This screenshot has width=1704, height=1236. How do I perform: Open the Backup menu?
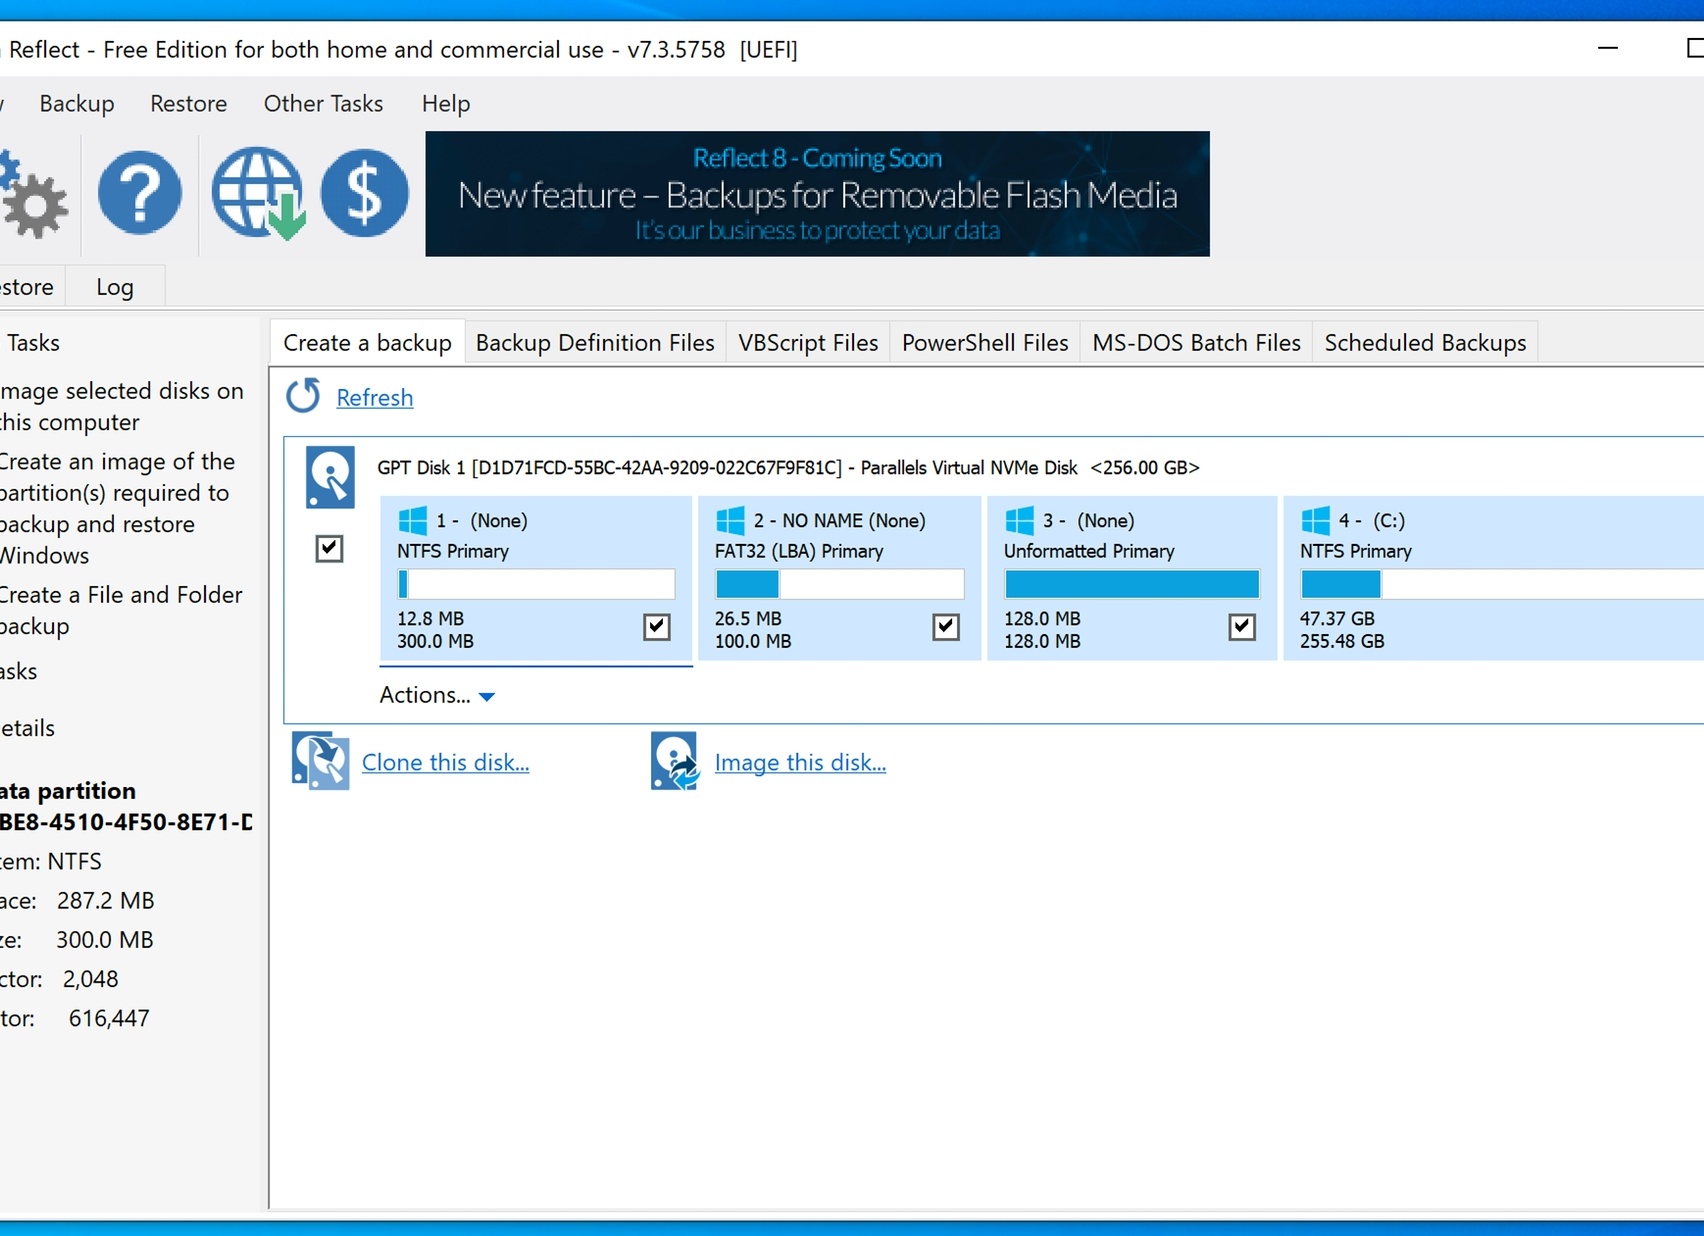pyautogui.click(x=77, y=104)
